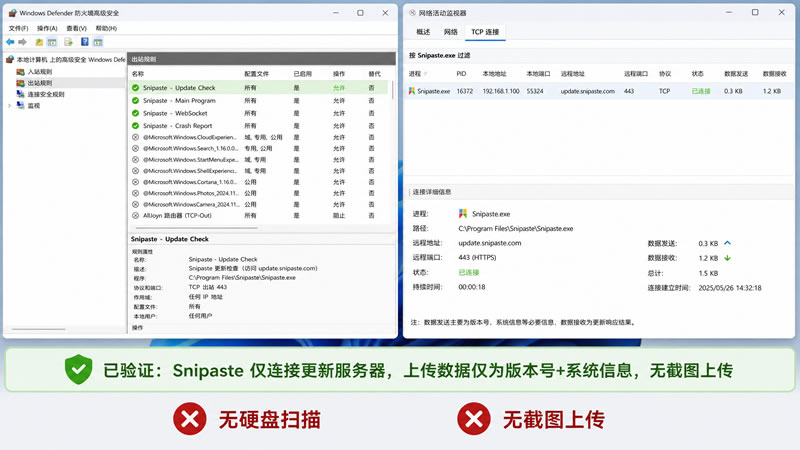This screenshot has width=800, height=450.
Task: Click the rules list vertical scrollbar
Action: pos(392,90)
